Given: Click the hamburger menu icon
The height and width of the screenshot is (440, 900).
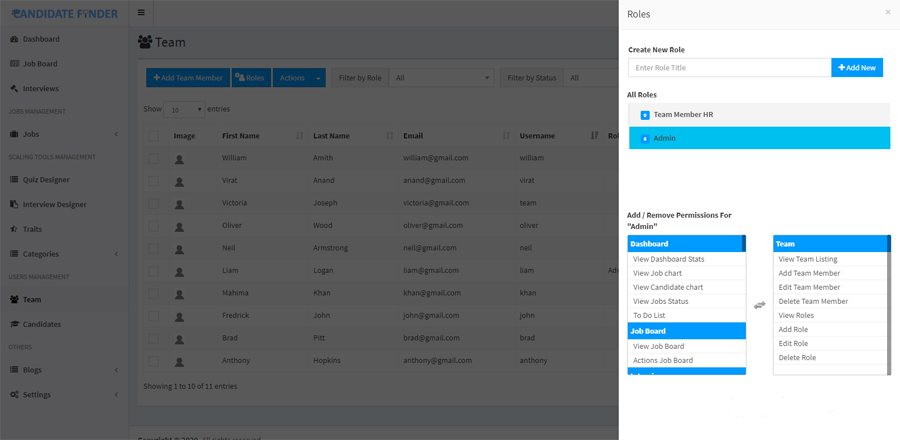Looking at the screenshot, I should [141, 13].
